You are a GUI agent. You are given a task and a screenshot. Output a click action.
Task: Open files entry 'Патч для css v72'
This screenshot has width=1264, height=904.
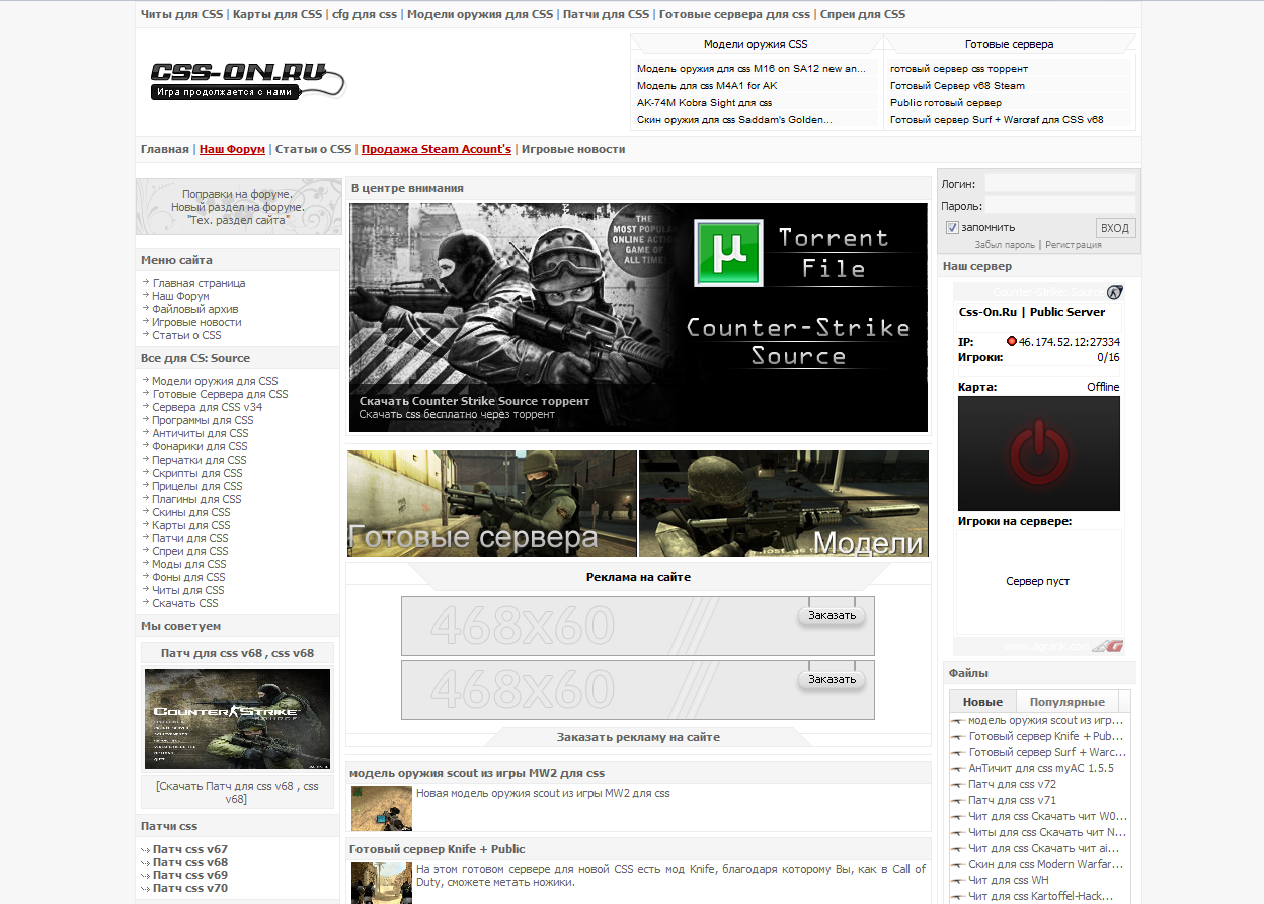pyautogui.click(x=1012, y=784)
